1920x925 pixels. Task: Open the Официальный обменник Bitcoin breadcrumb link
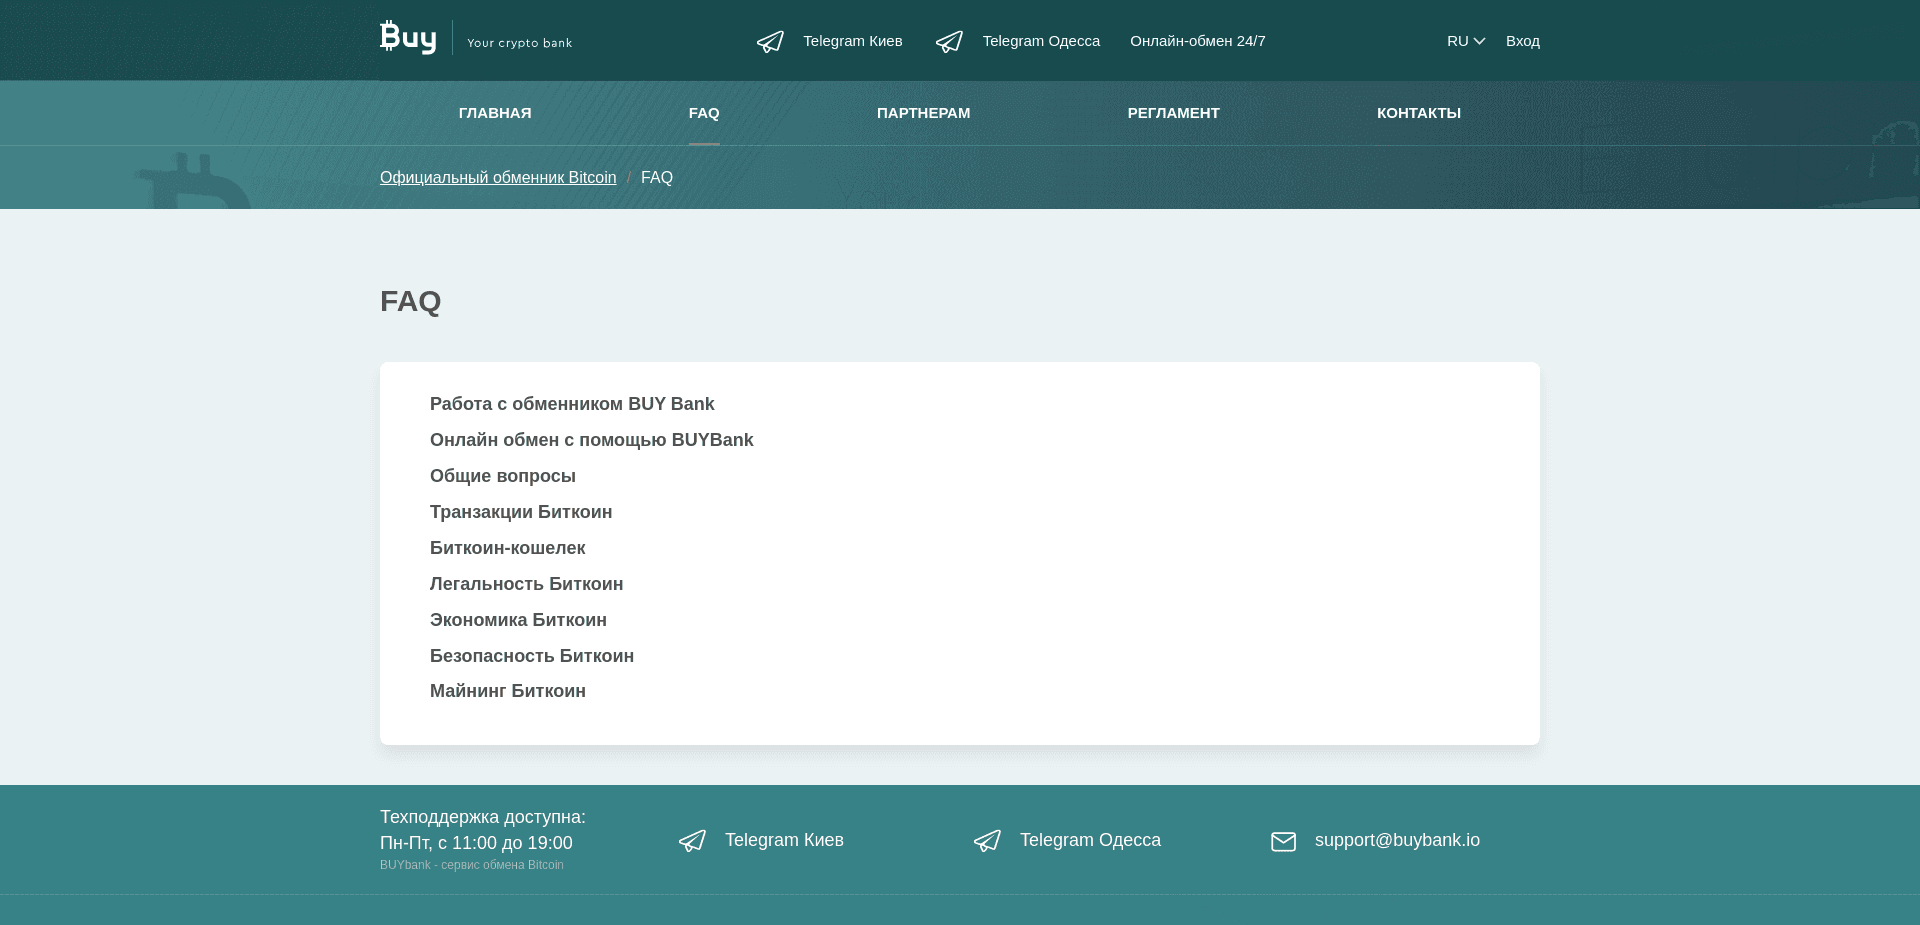[497, 177]
